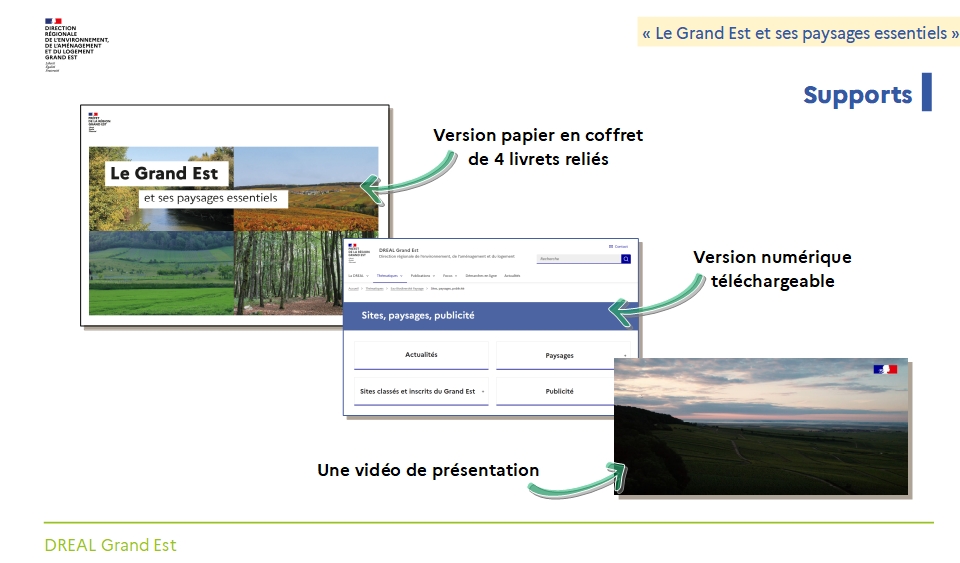Open the Publicité tile
This screenshot has height=563, width=960.
(x=560, y=391)
